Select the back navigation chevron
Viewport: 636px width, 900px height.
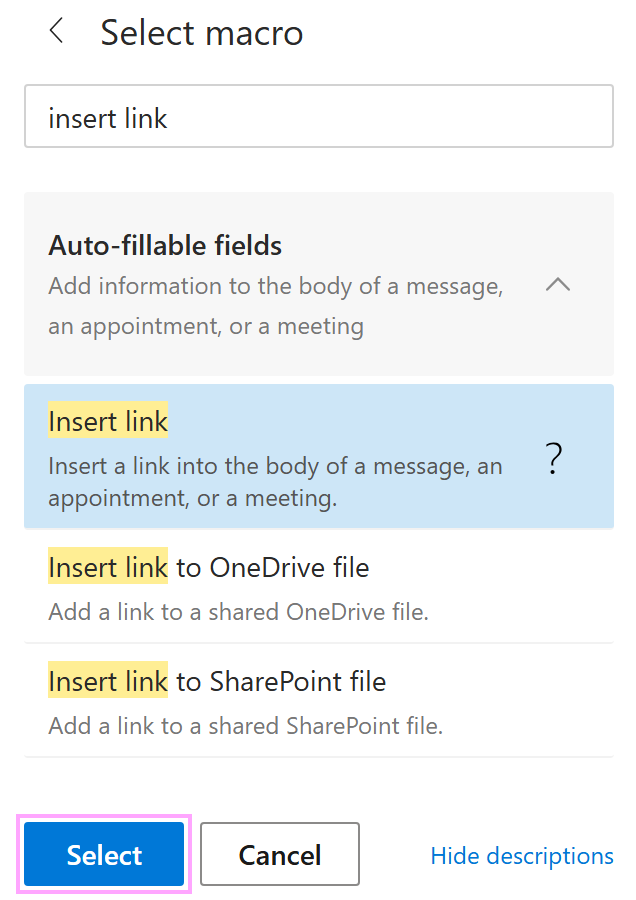tap(56, 31)
